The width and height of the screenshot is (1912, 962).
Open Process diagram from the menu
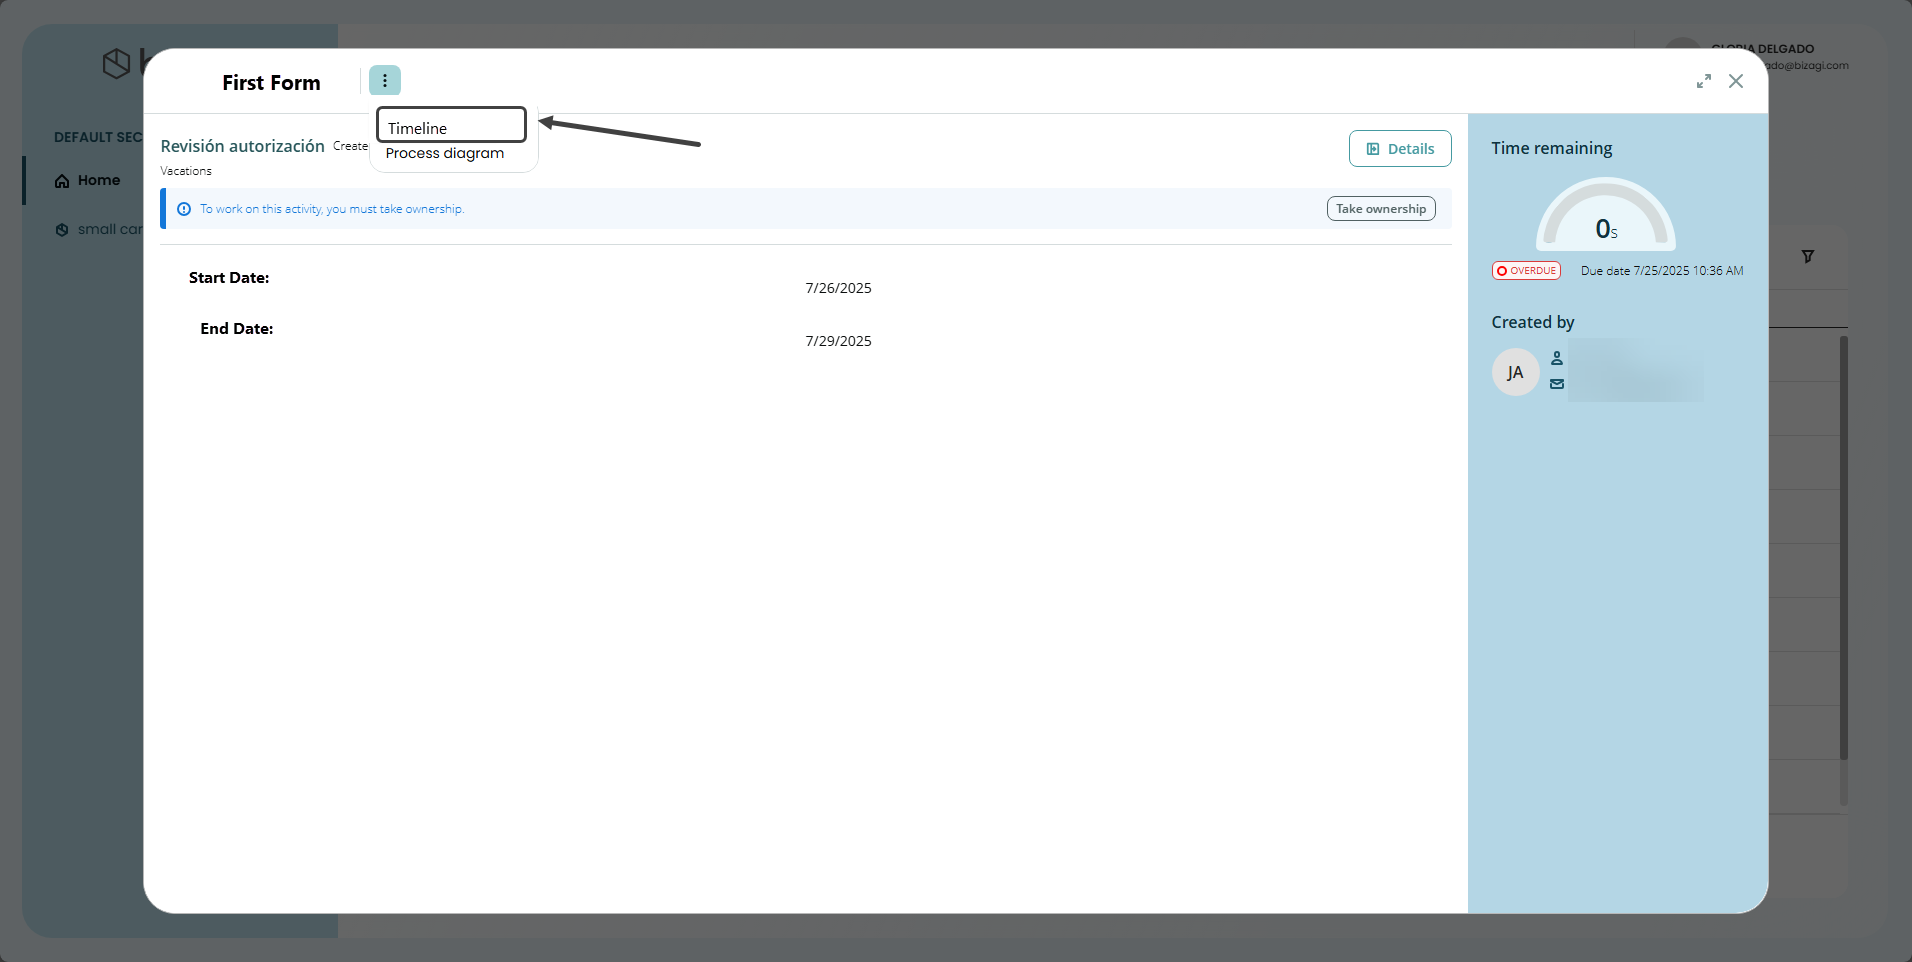click(445, 154)
